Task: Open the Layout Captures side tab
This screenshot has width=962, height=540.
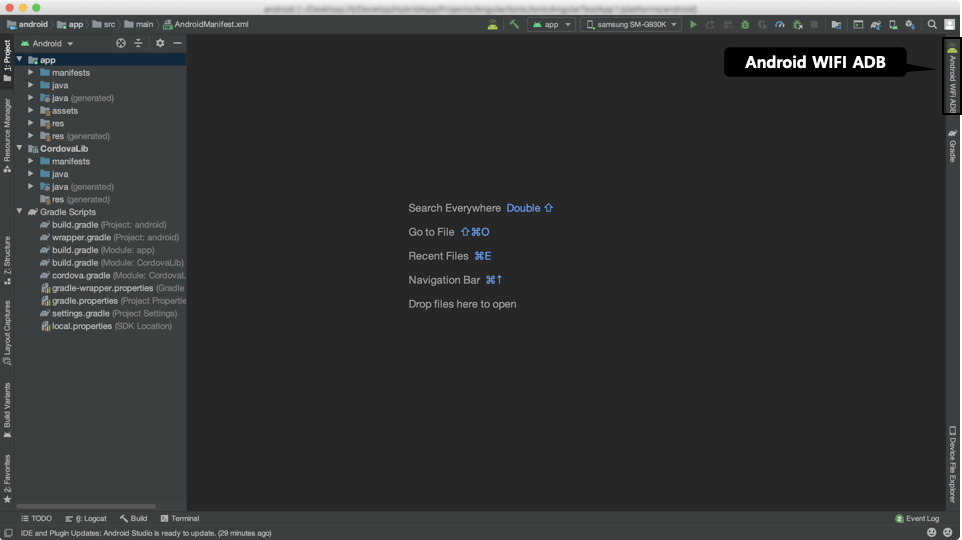Action: coord(7,333)
